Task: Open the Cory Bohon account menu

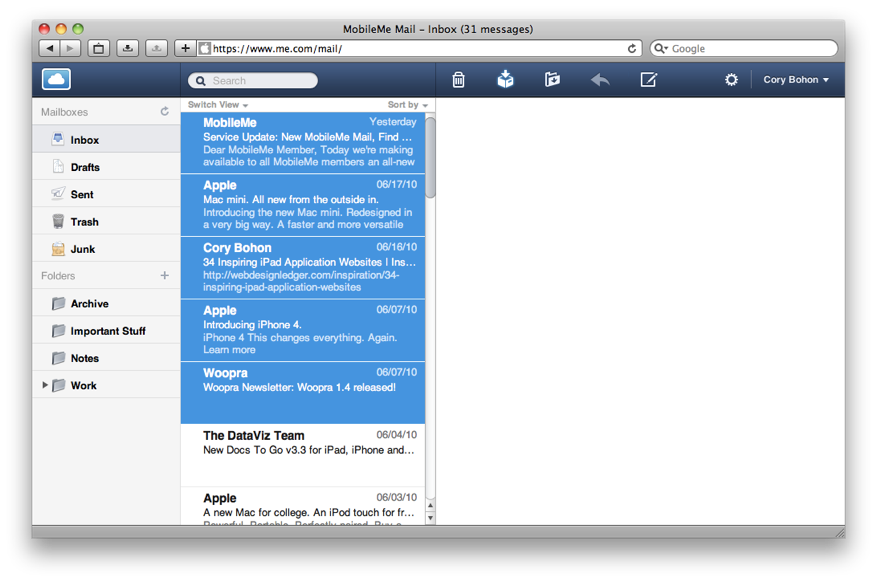Action: pos(796,80)
